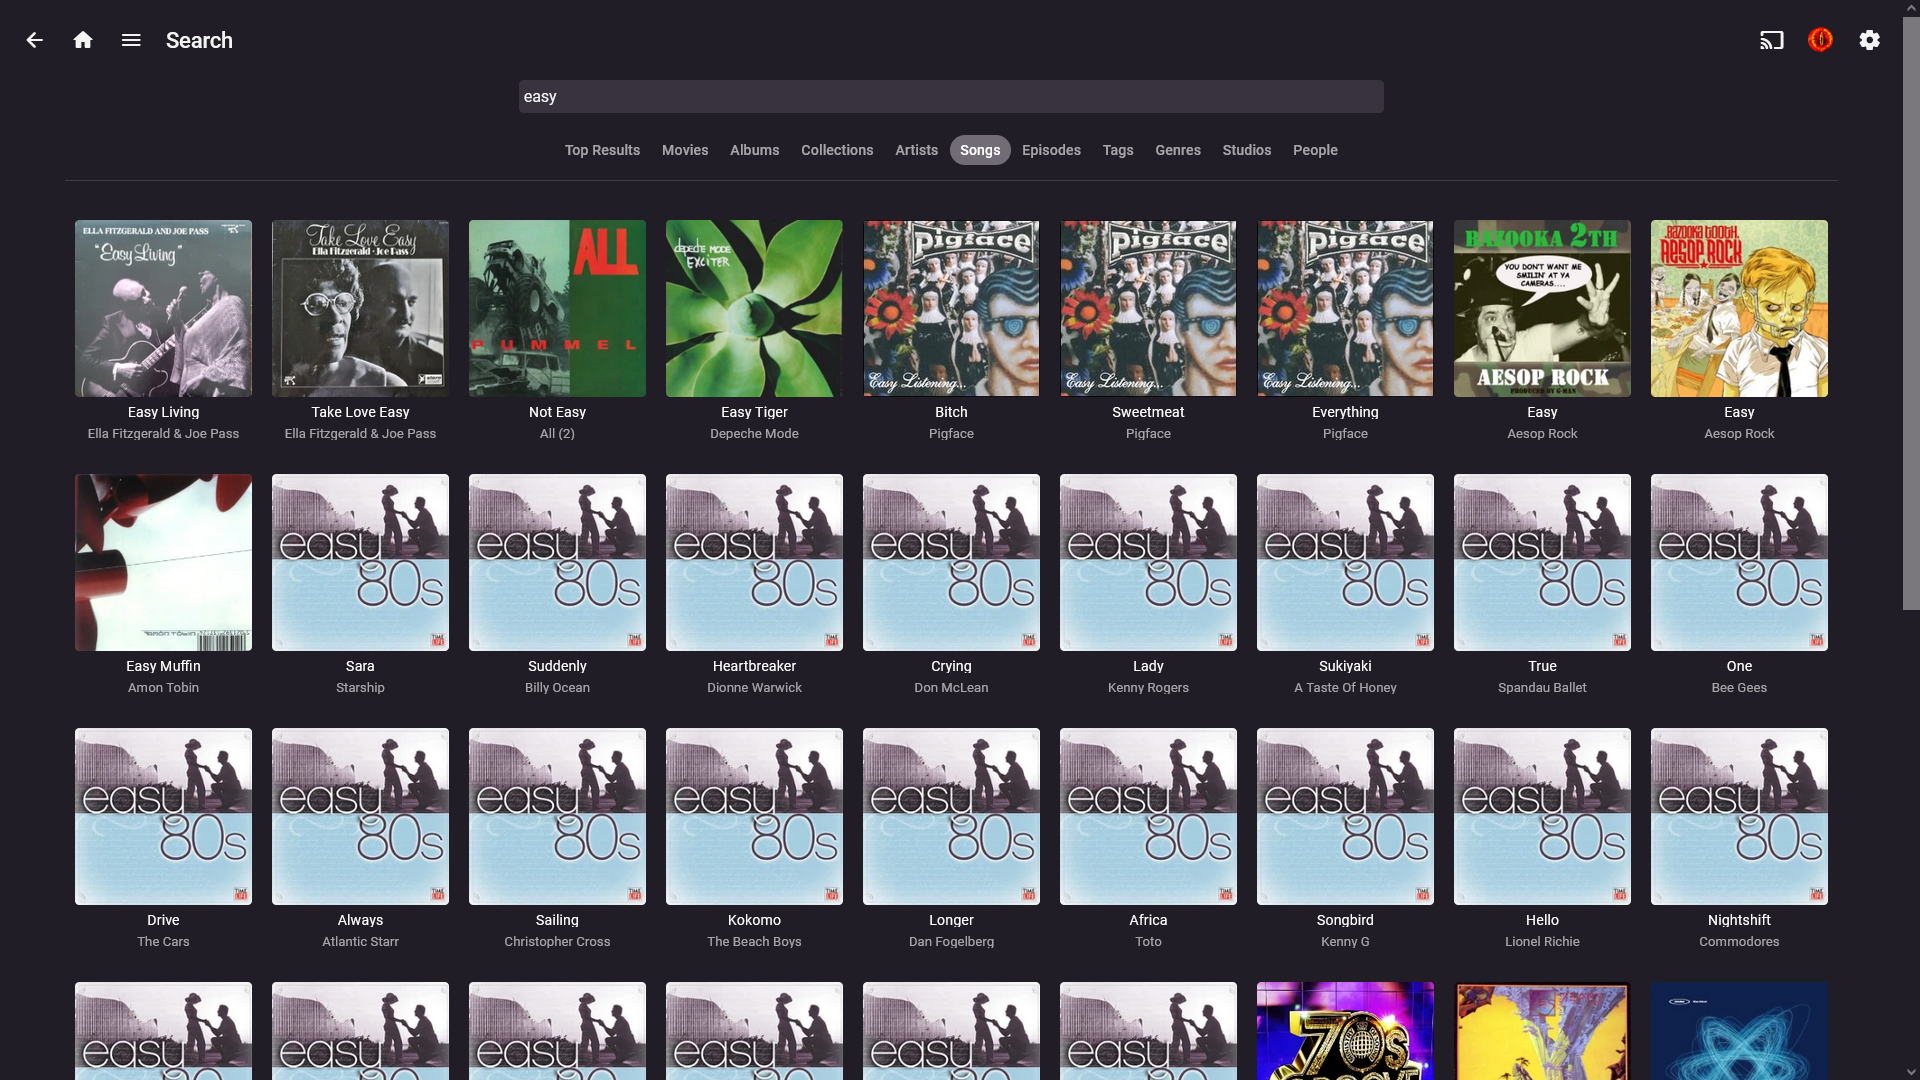Switch to the Albums results tab
Screen dimensions: 1920x1080
tap(754, 150)
